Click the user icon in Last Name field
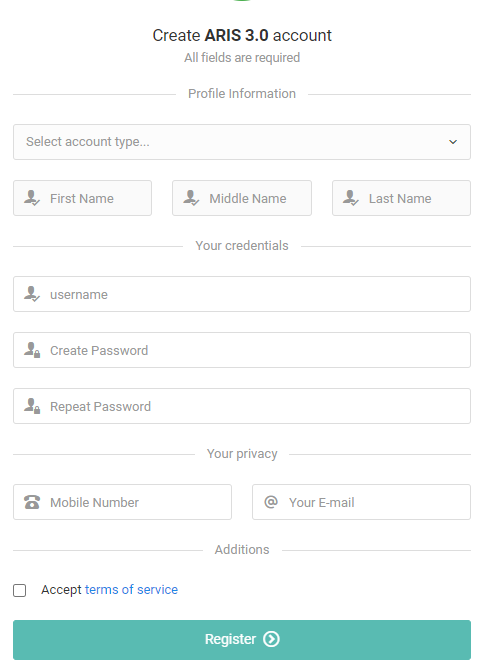Image resolution: width=490 pixels, height=665 pixels. tap(350, 198)
